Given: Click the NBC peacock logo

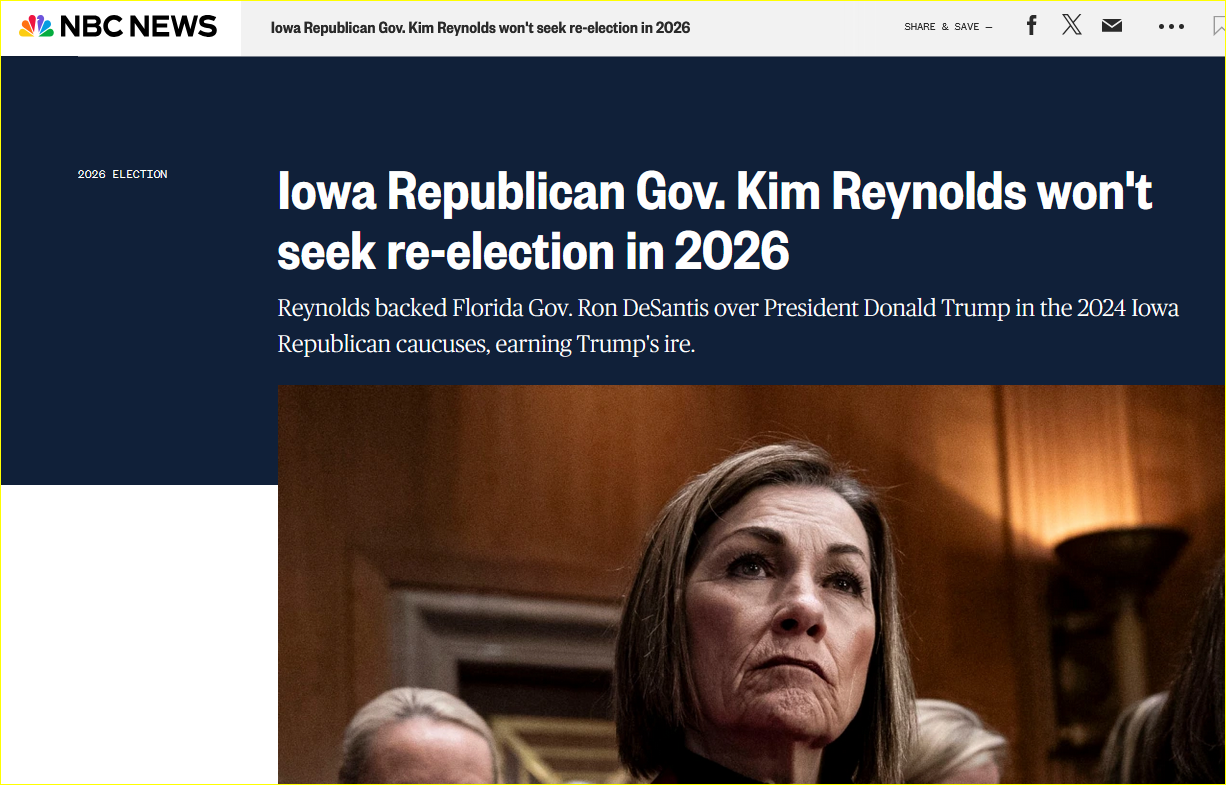Looking at the screenshot, I should 37,27.
